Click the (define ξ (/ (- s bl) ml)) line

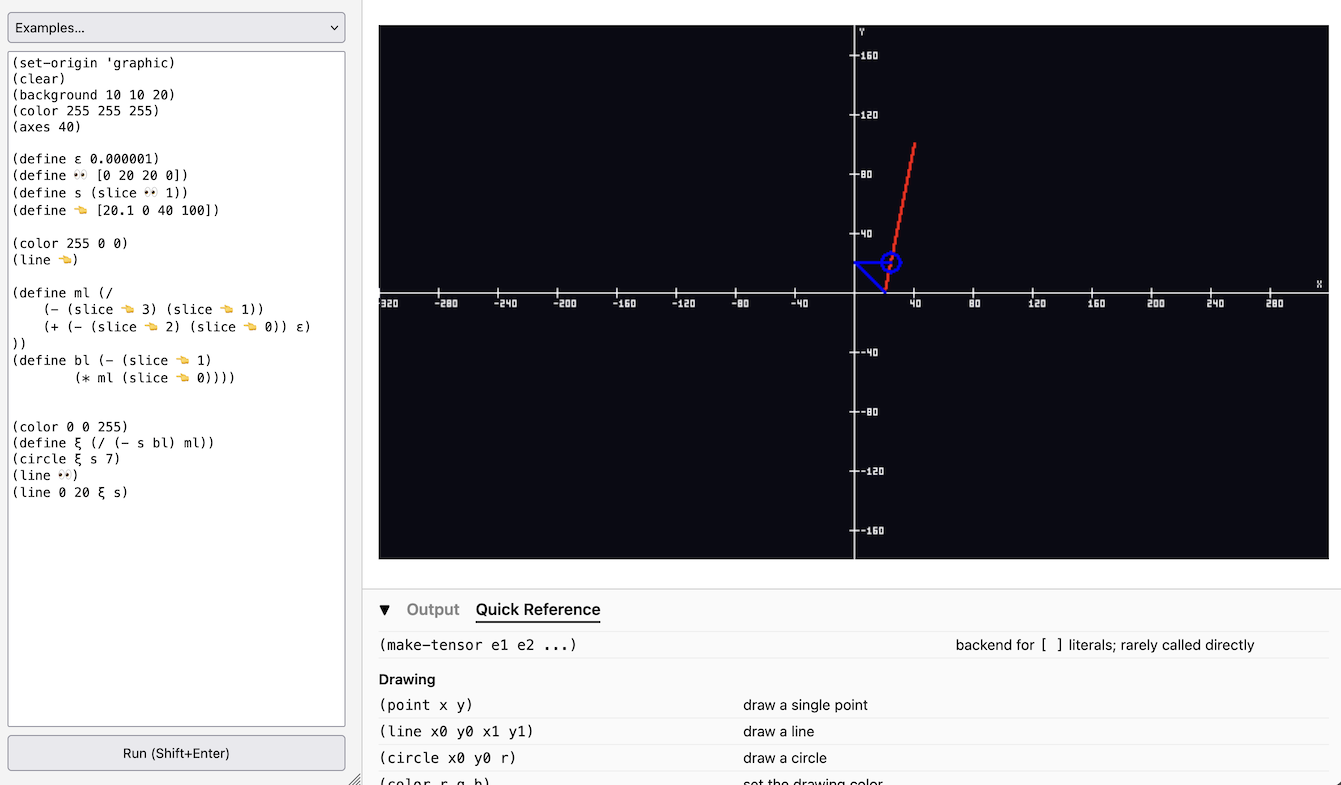(x=113, y=443)
